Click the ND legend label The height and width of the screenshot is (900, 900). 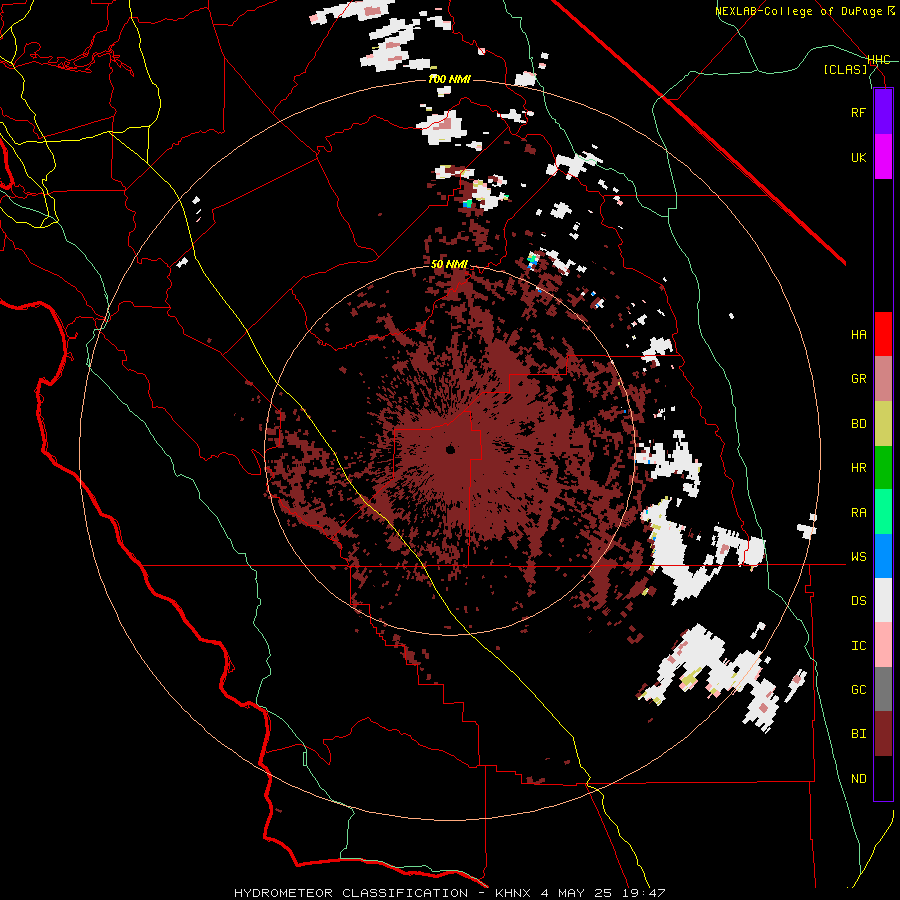(858, 779)
